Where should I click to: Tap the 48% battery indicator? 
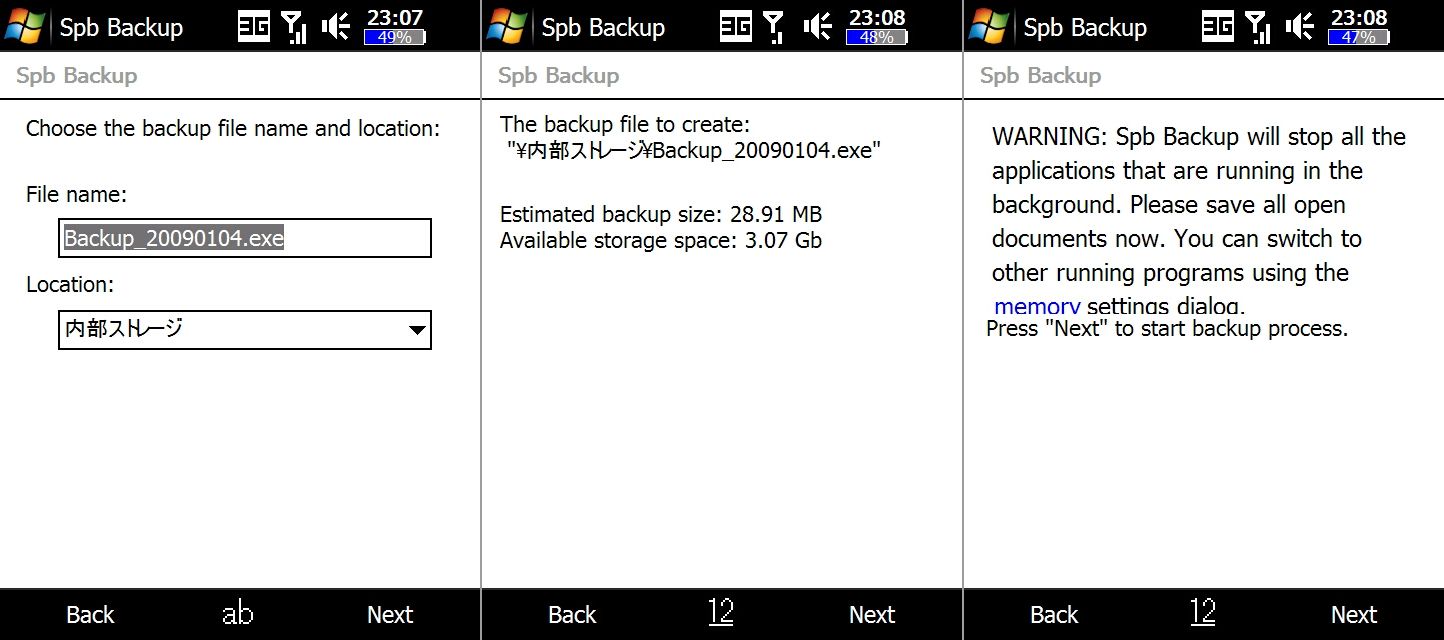pyautogui.click(x=876, y=38)
